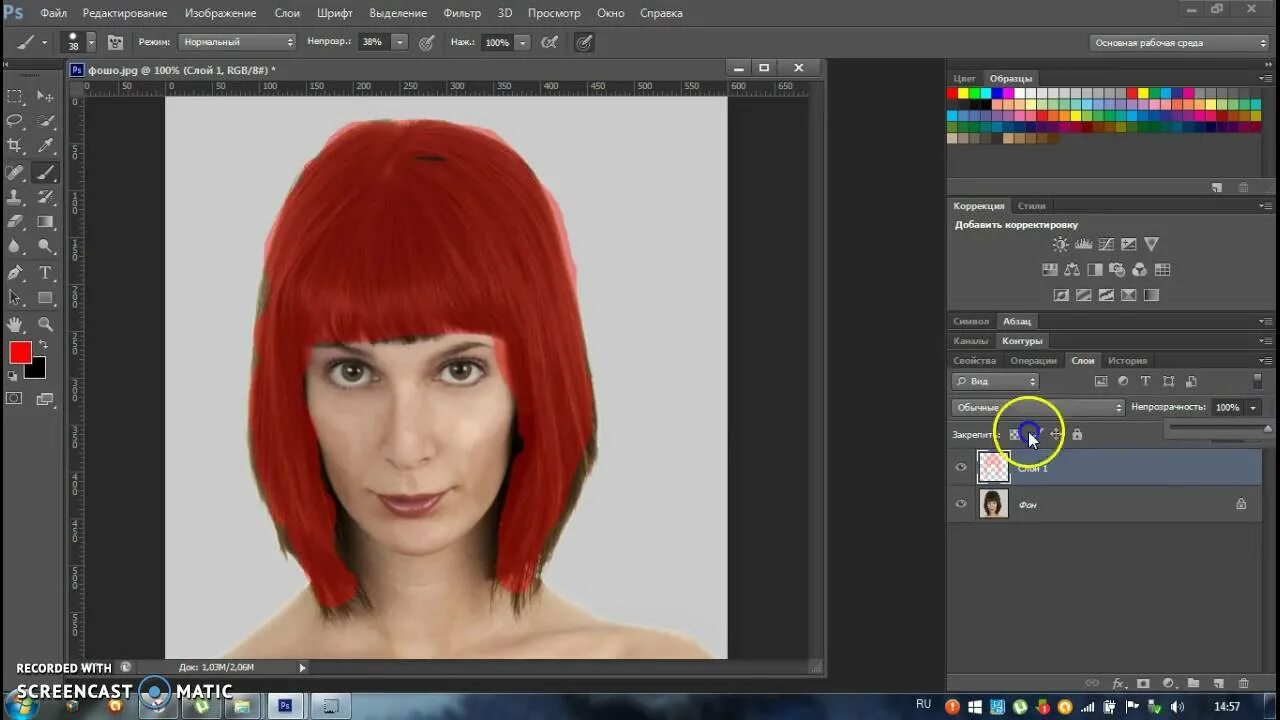
Task: Open the Фильтр menu
Action: pos(462,13)
